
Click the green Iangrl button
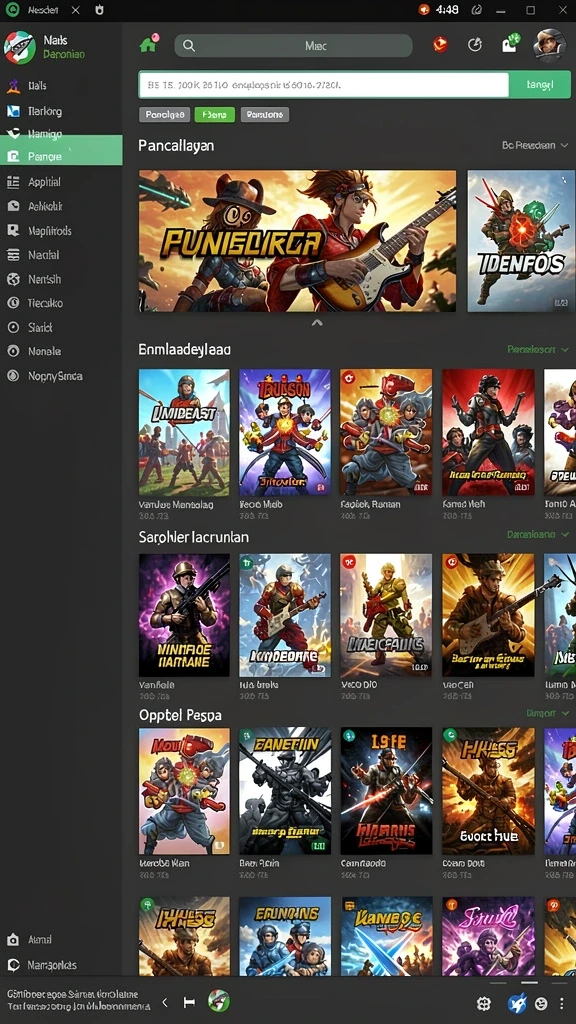tap(539, 85)
